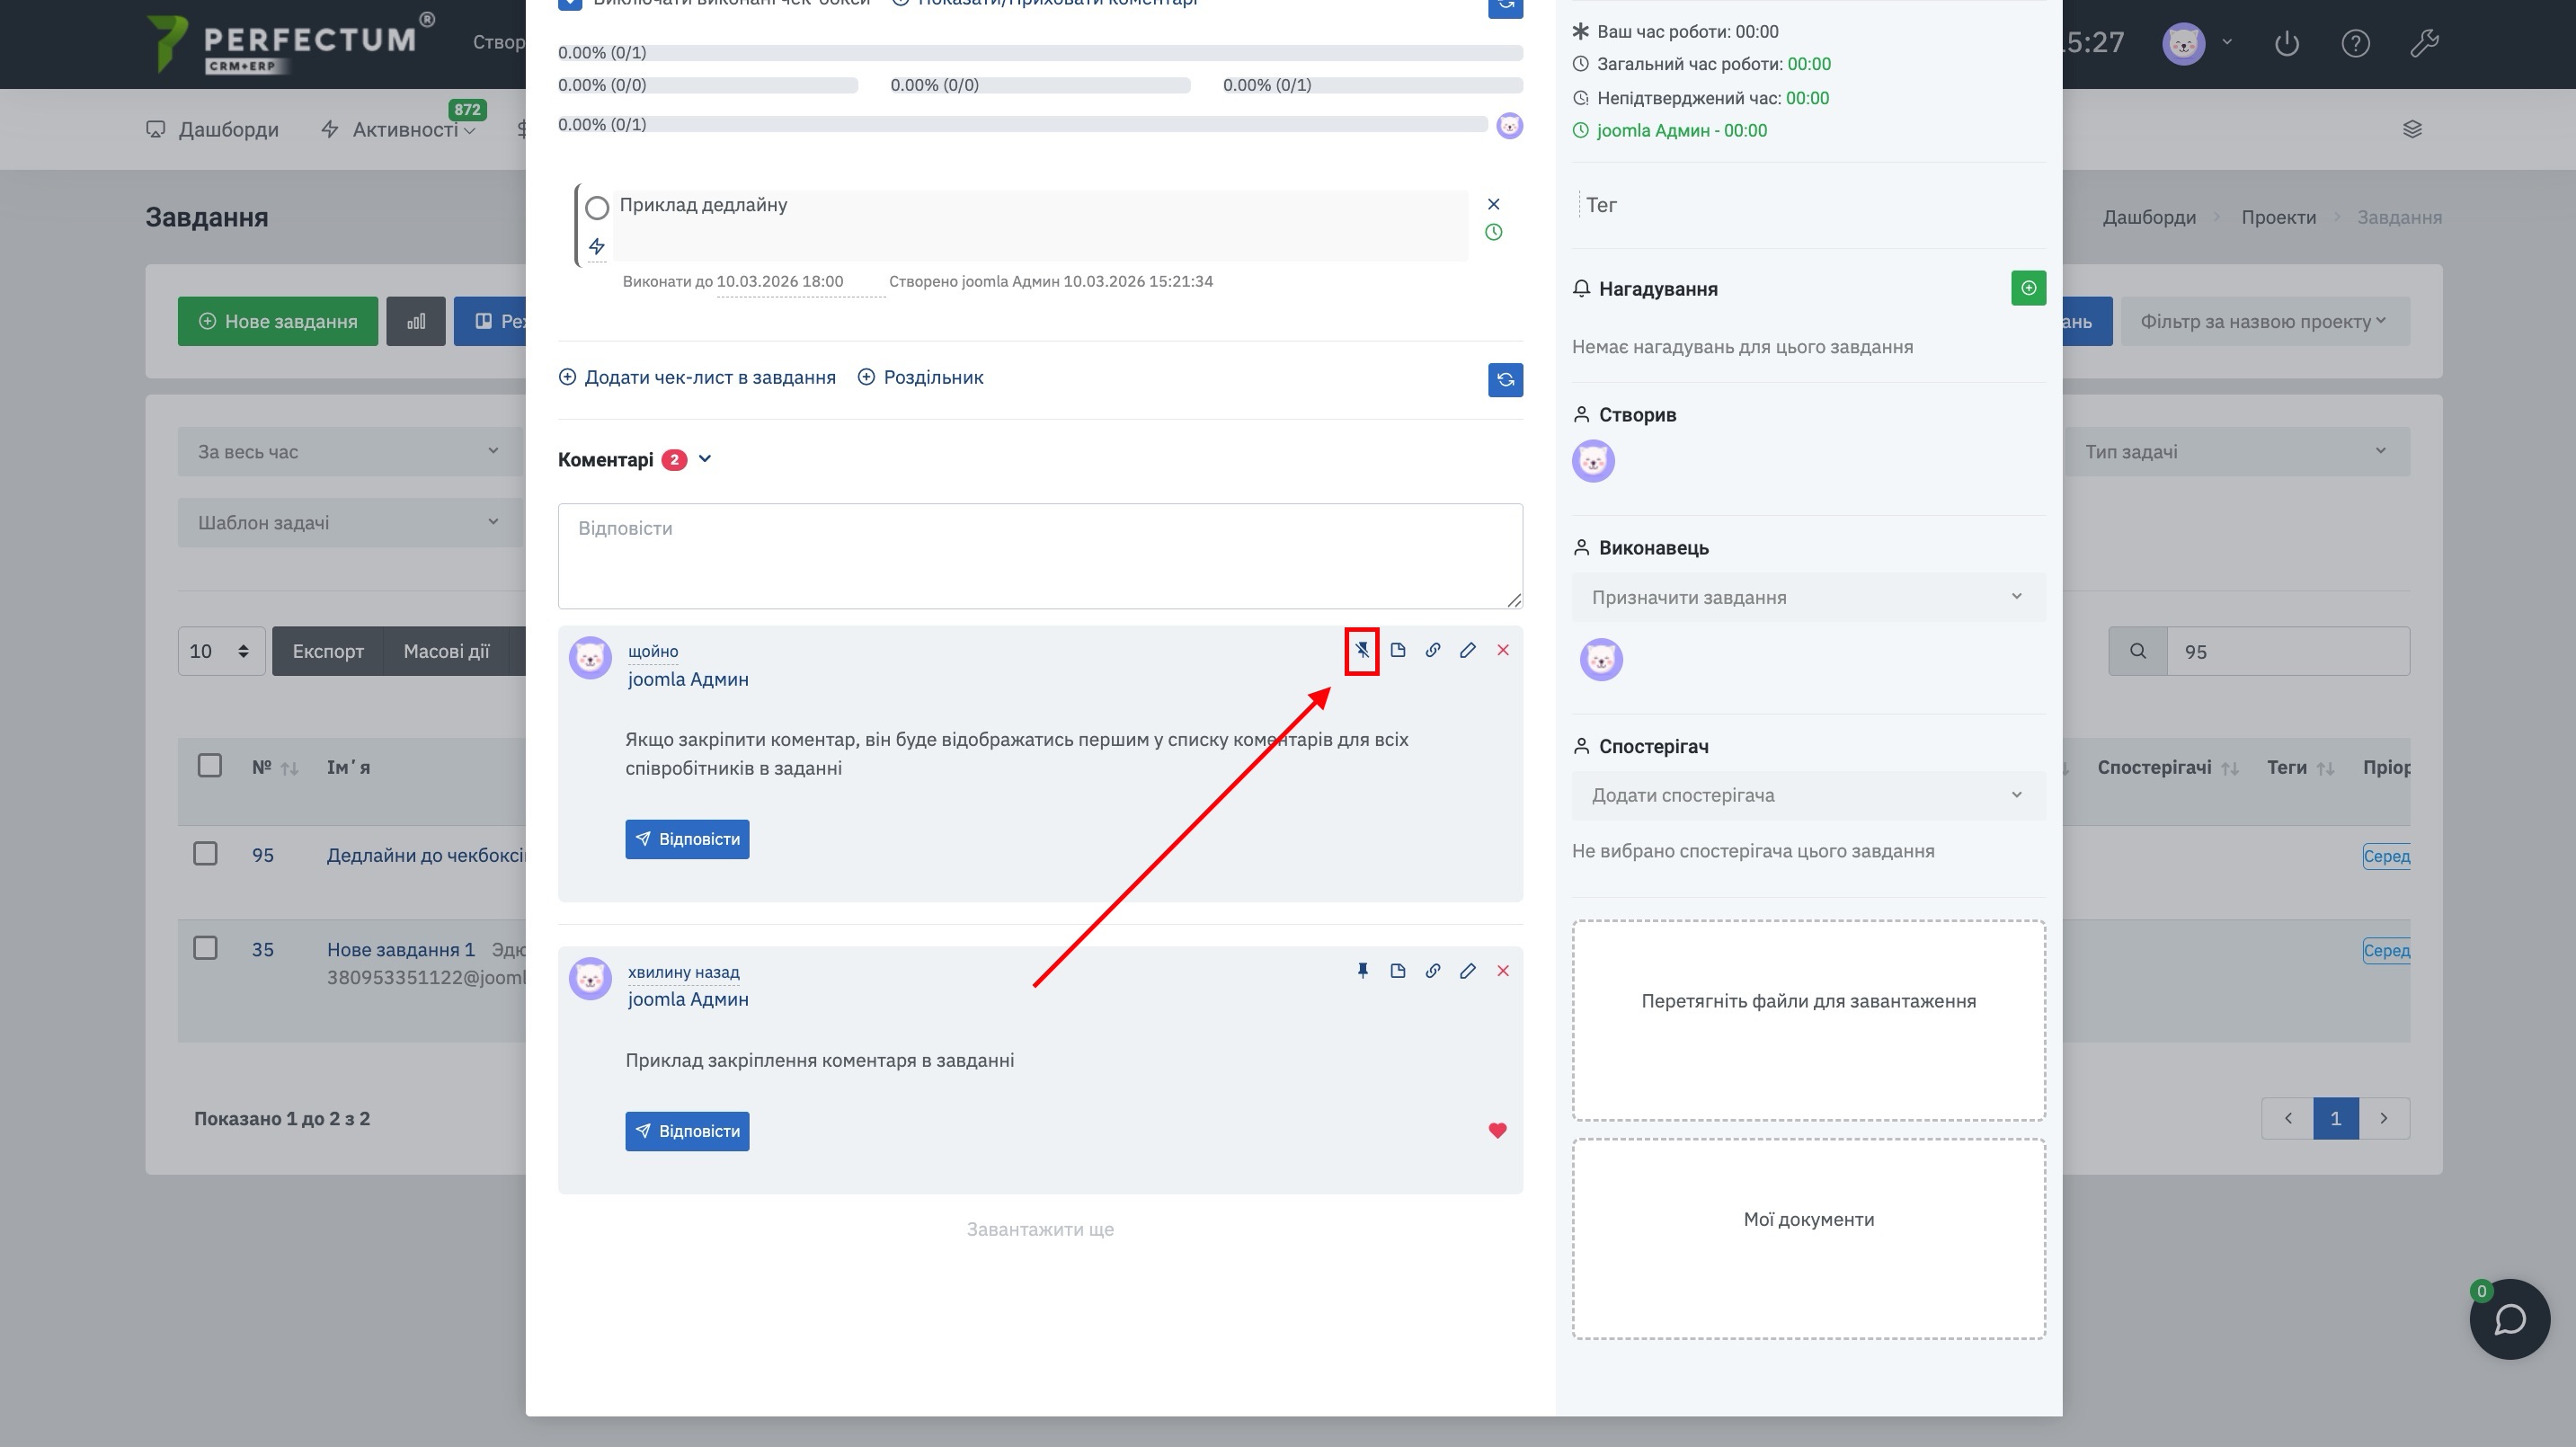Click the 'Відповісти' comment text field
The image size is (2576, 1447).
click(1039, 555)
